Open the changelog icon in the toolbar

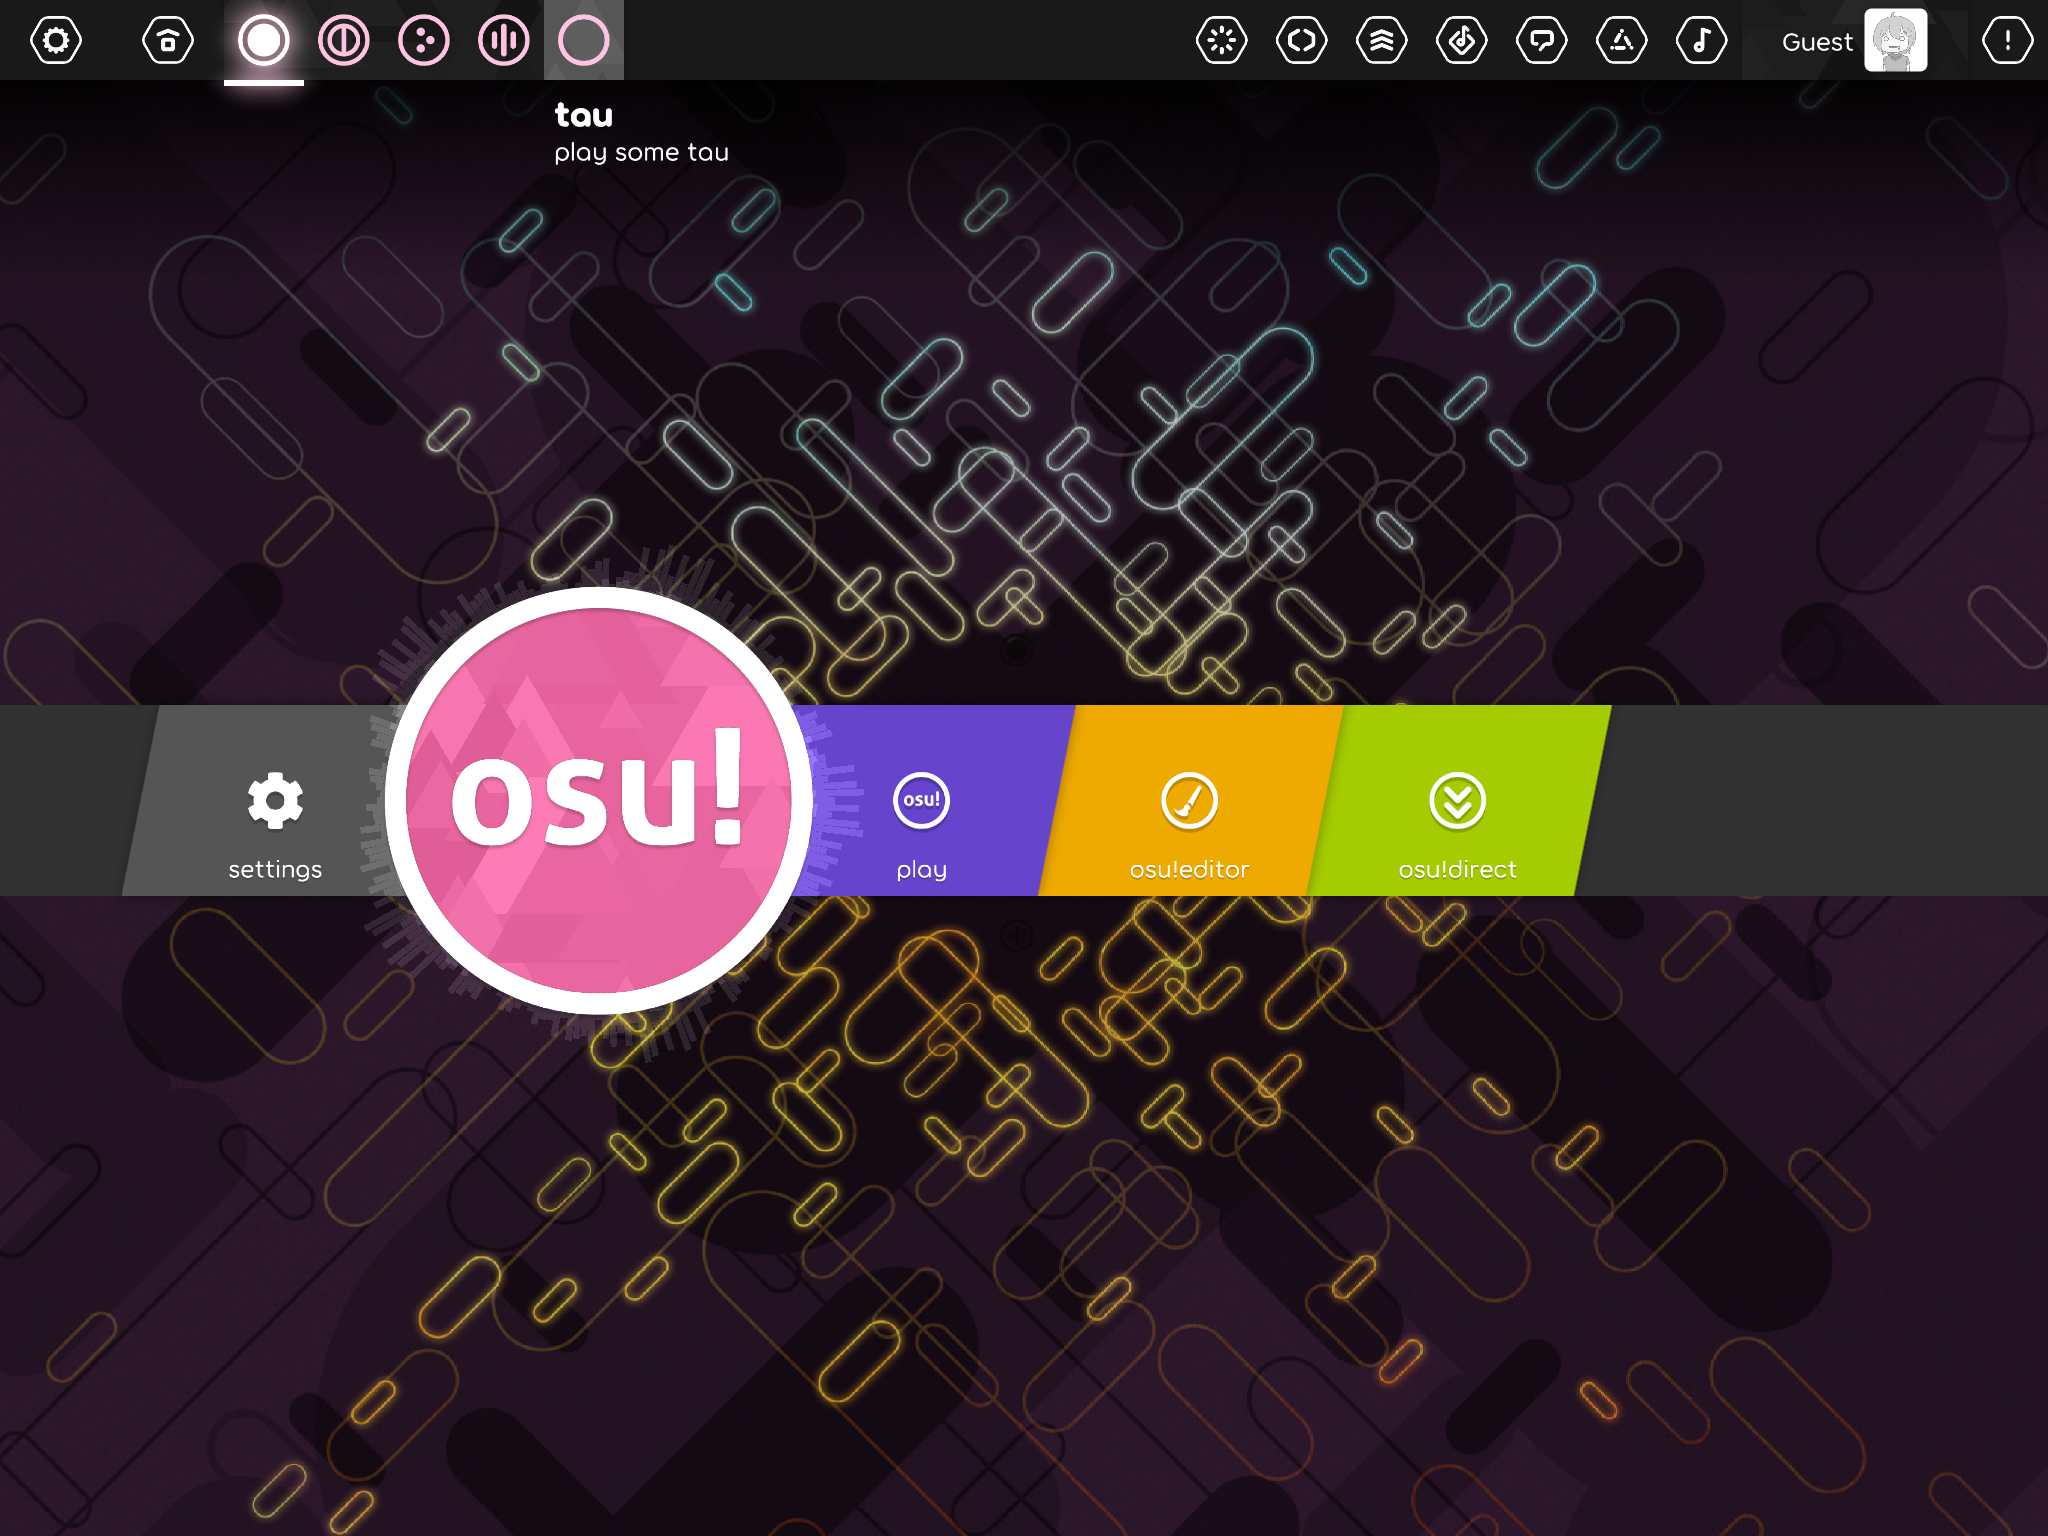tap(1302, 40)
